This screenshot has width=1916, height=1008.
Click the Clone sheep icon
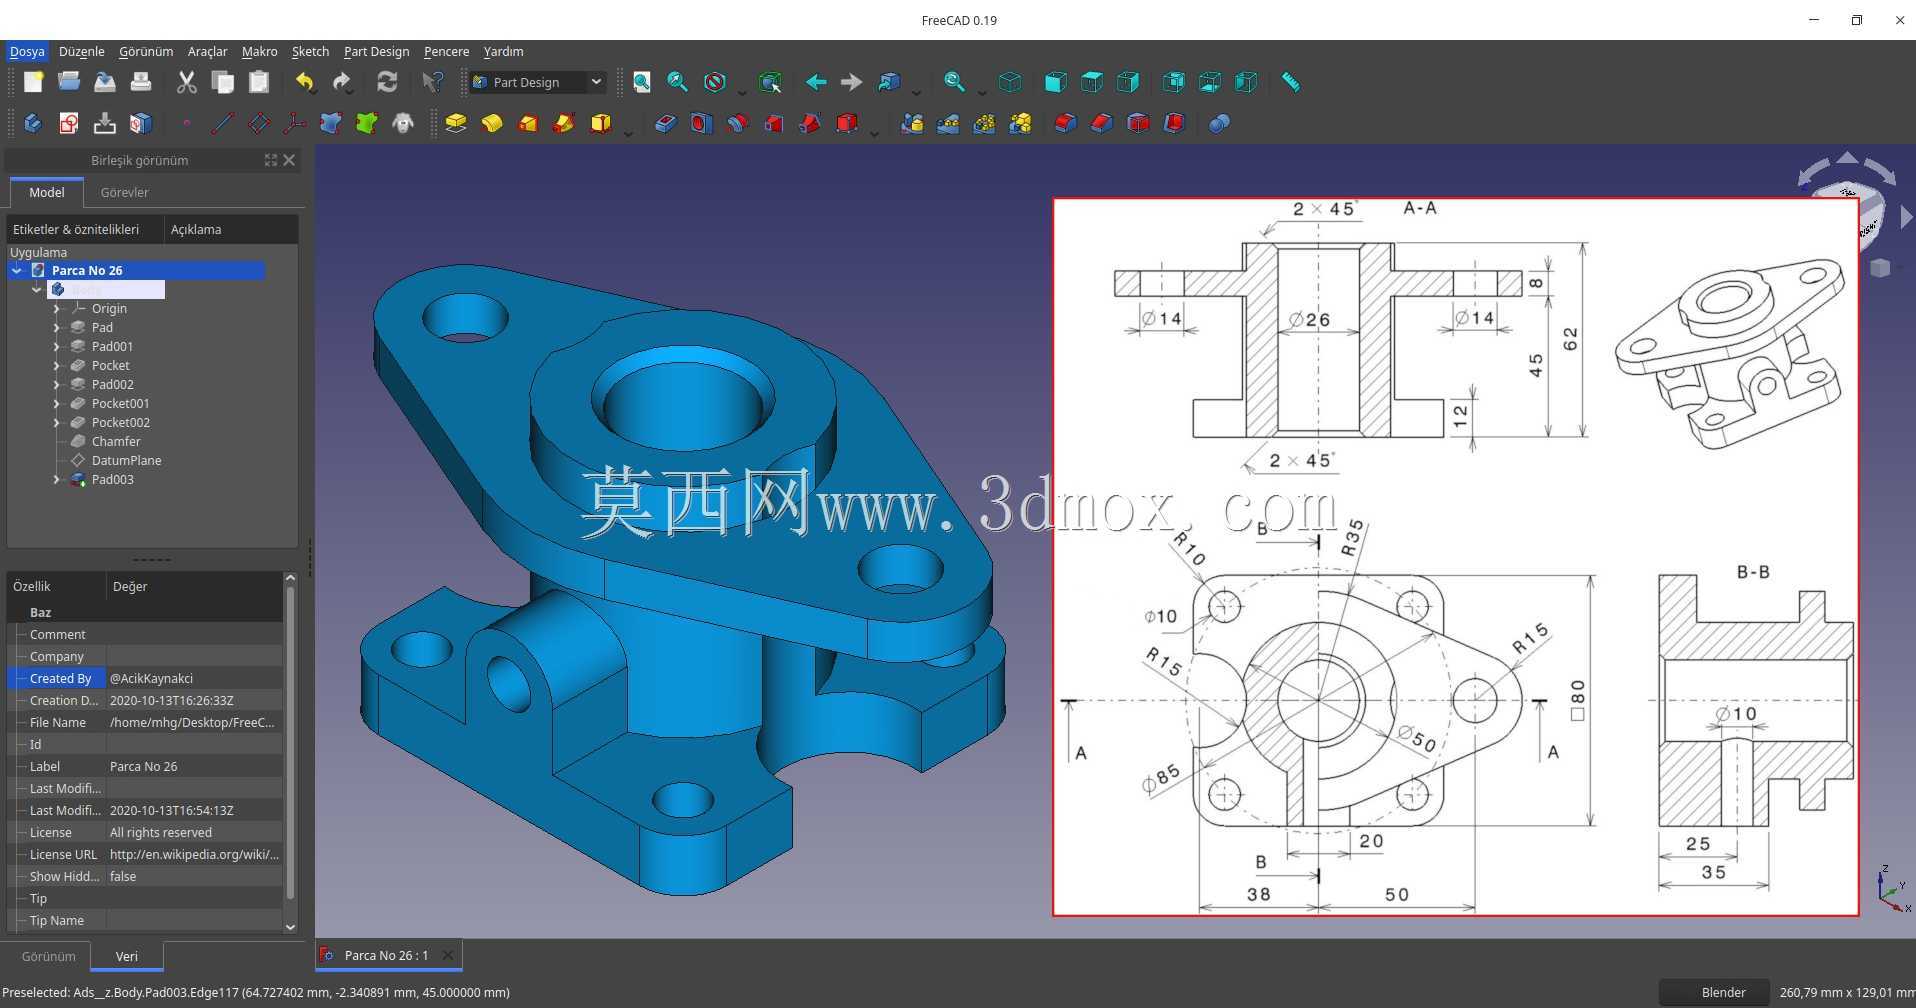pos(403,123)
